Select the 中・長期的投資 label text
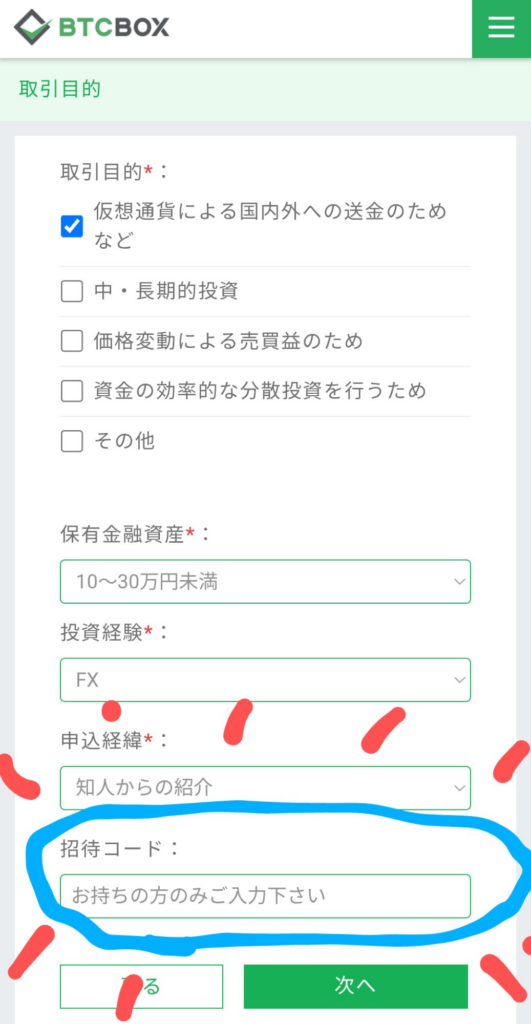The height and width of the screenshot is (1024, 531). pyautogui.click(x=166, y=291)
